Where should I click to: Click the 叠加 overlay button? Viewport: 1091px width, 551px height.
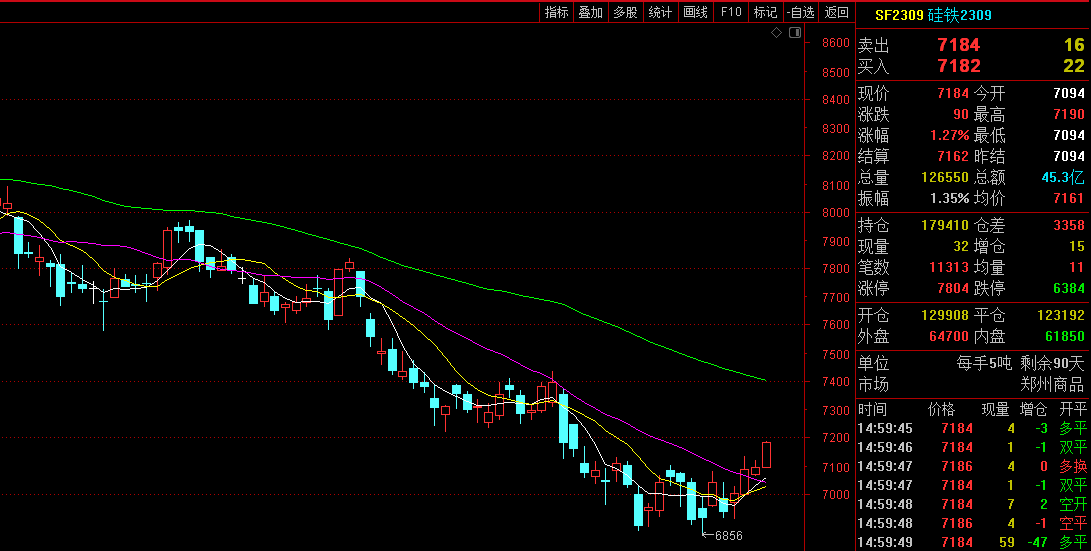click(x=590, y=12)
